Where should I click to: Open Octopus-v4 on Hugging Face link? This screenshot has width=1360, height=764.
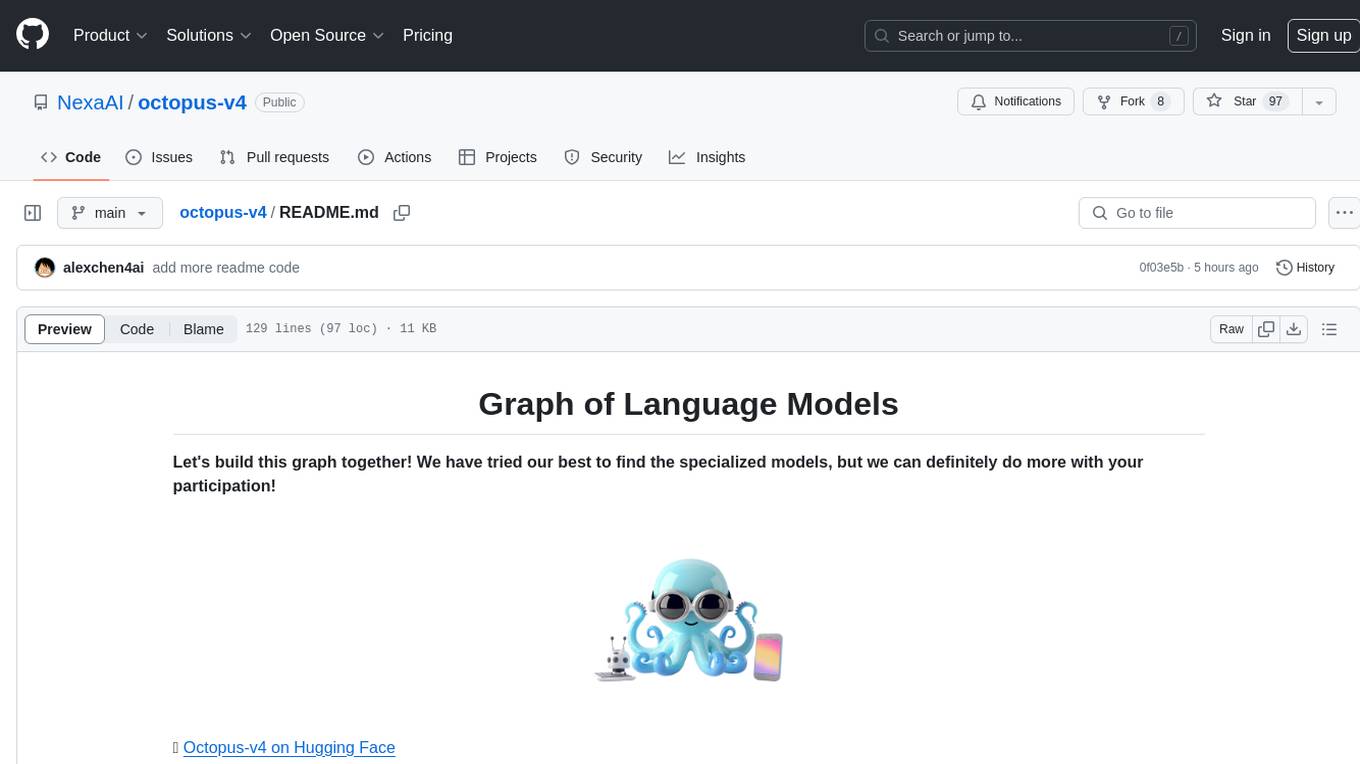click(x=289, y=747)
